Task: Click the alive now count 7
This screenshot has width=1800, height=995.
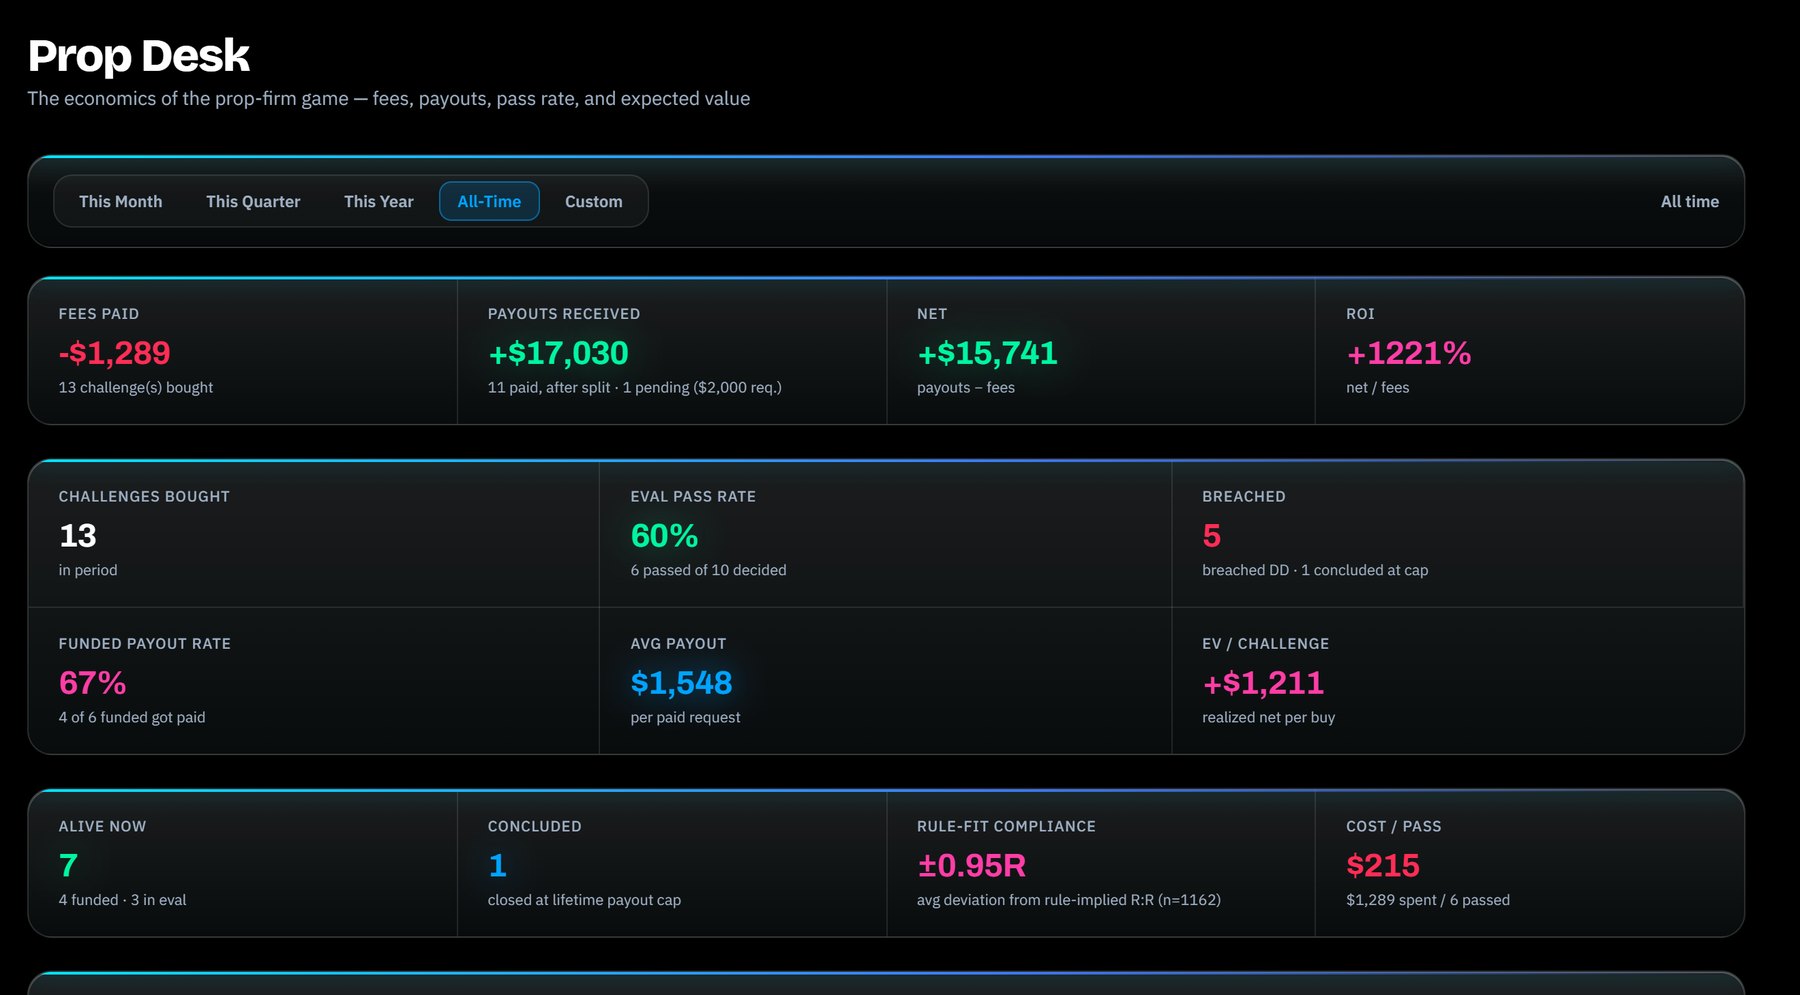Action: coord(68,866)
